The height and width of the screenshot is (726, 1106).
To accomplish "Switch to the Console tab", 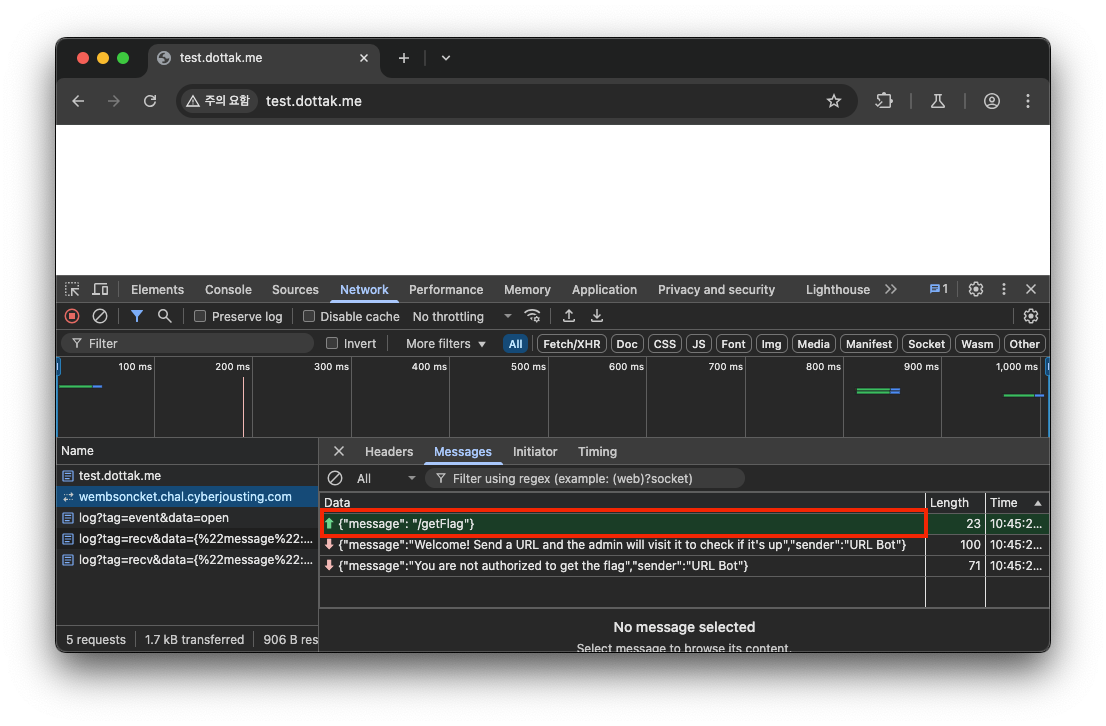I will coord(228,289).
